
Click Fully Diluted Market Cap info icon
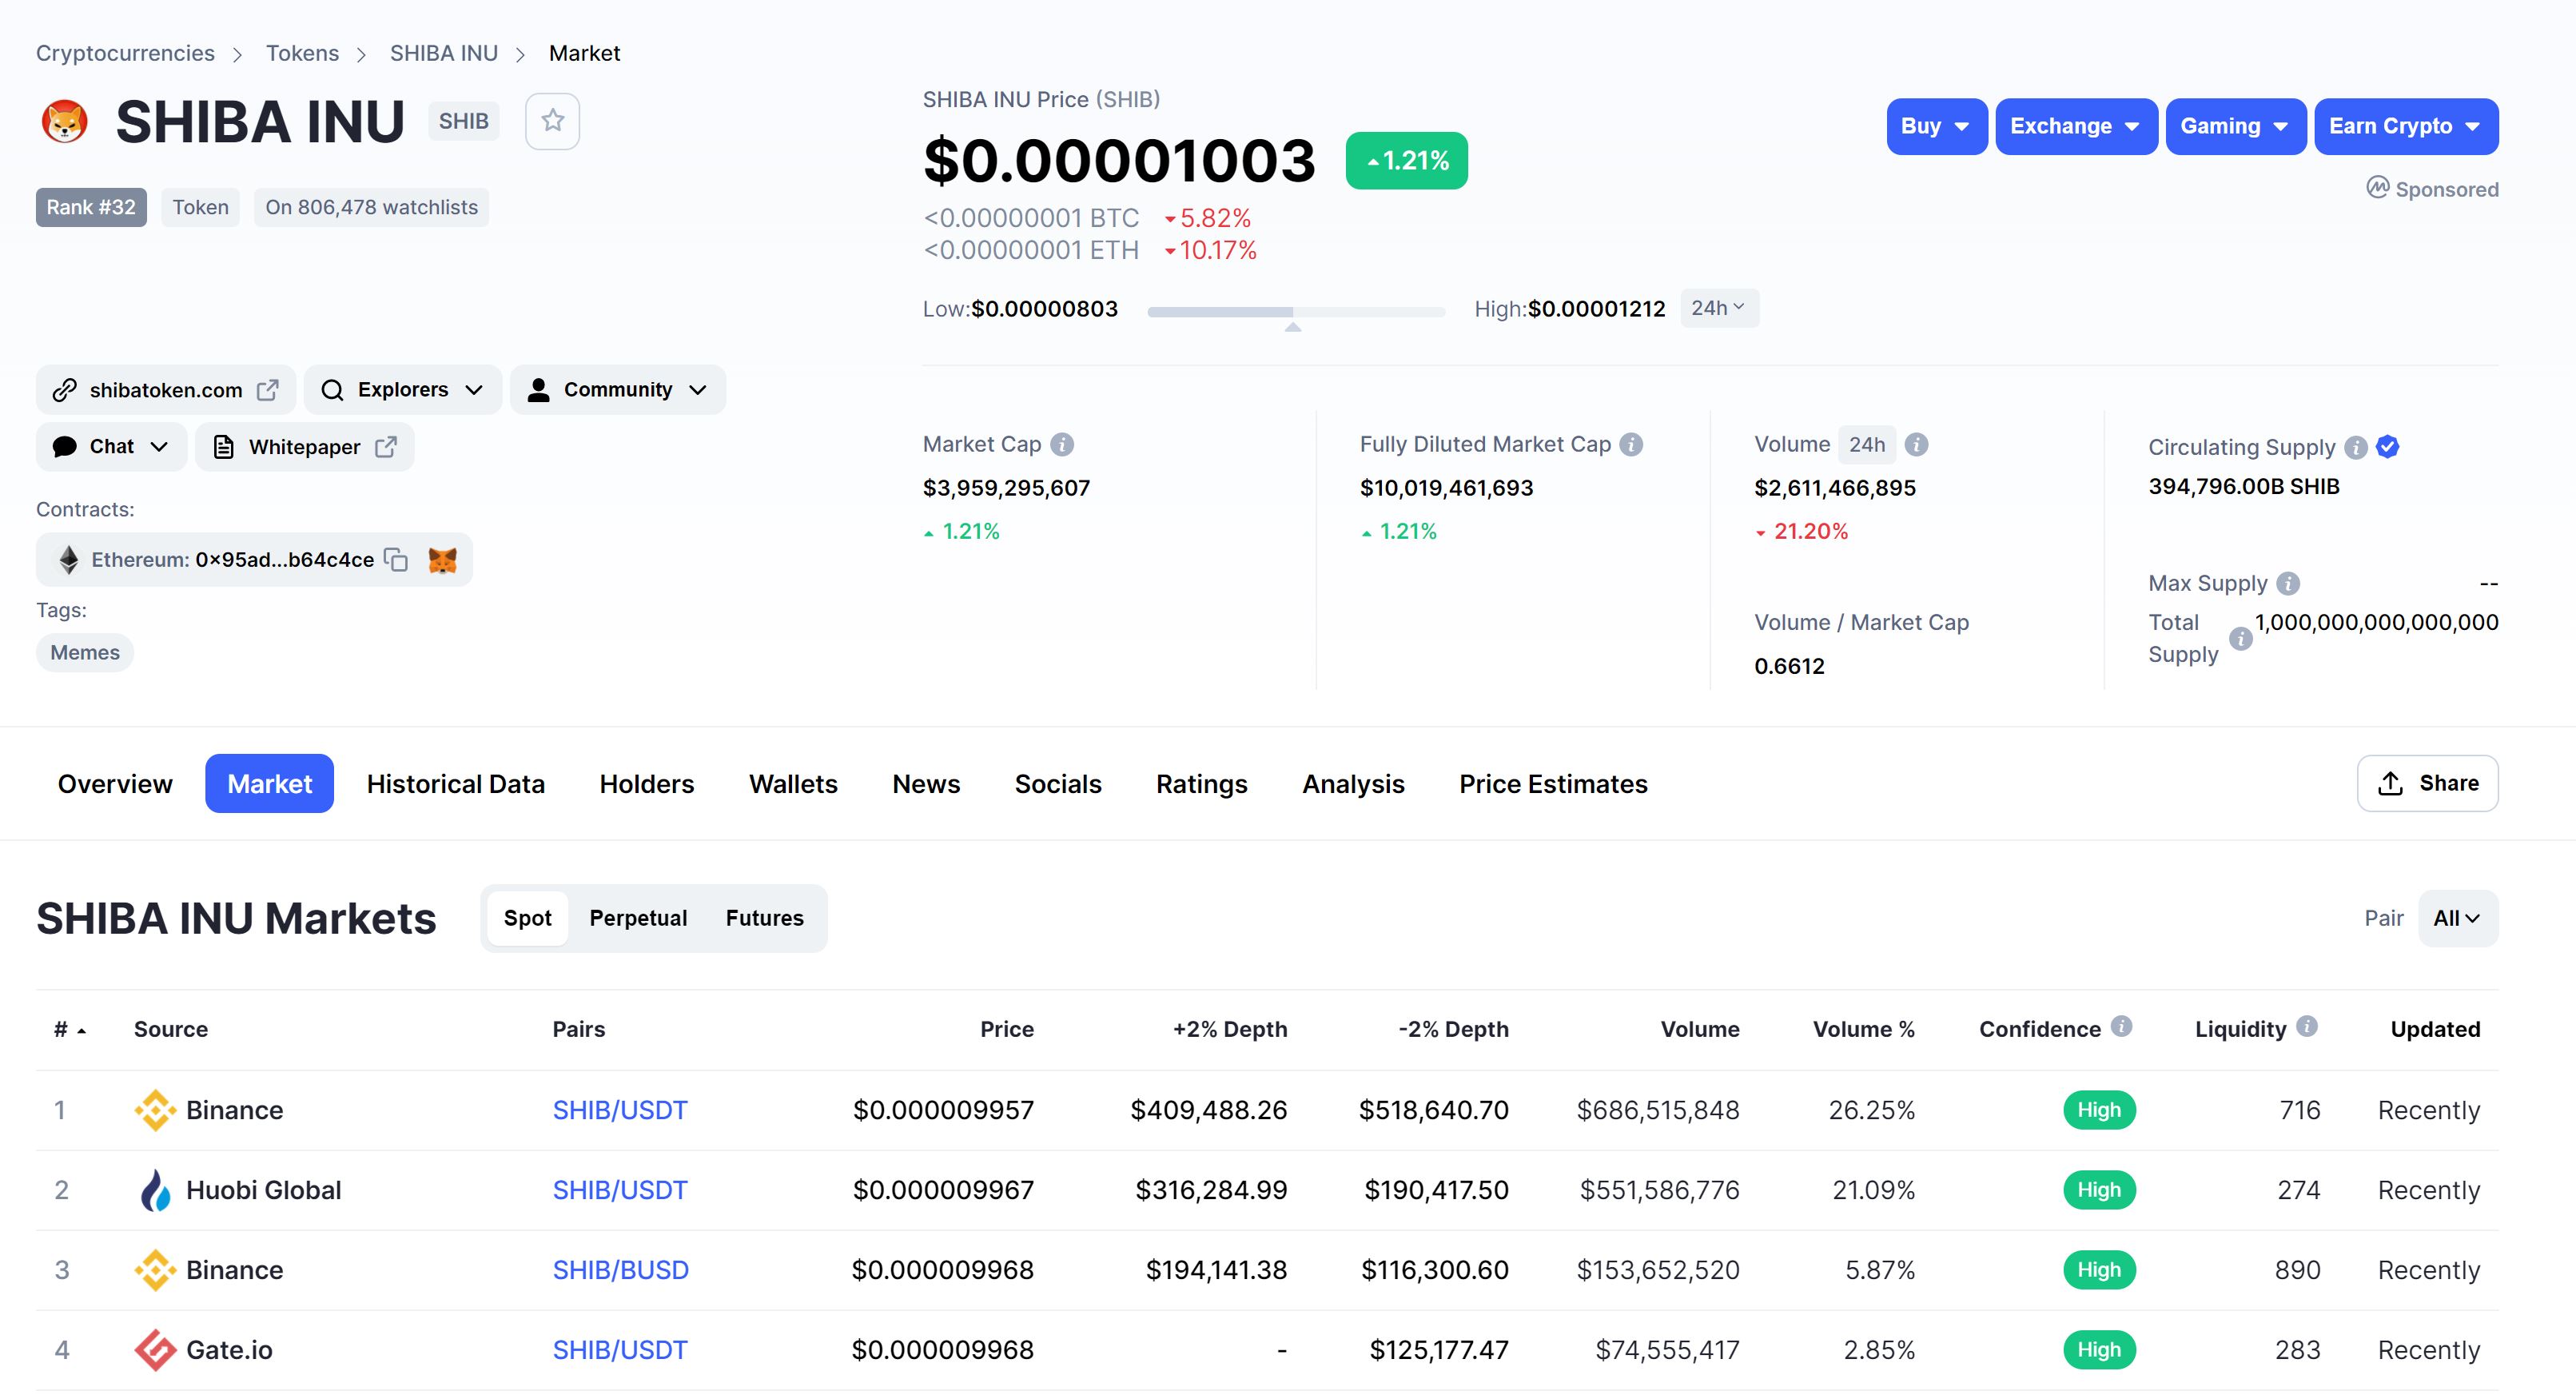pos(1631,444)
